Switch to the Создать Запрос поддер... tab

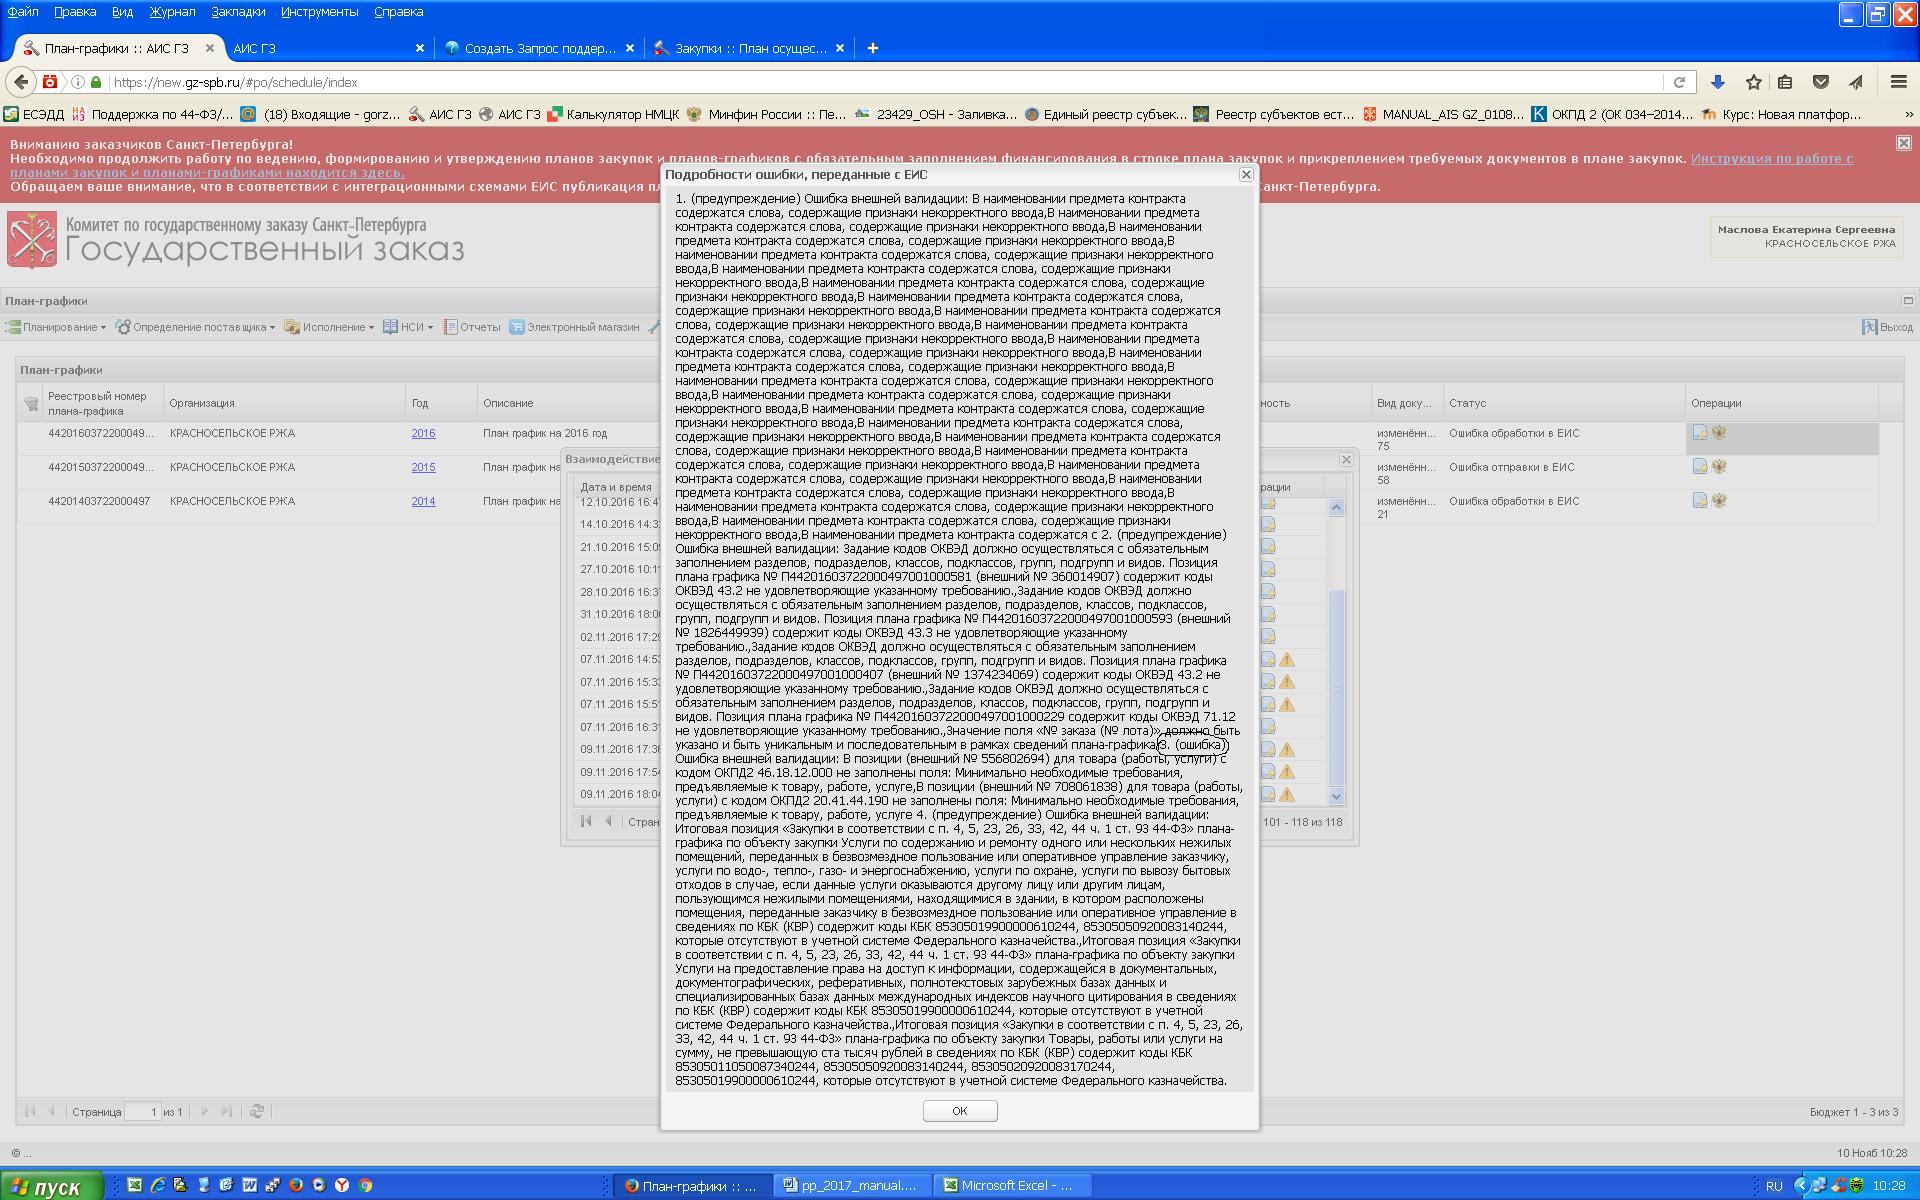(x=539, y=48)
